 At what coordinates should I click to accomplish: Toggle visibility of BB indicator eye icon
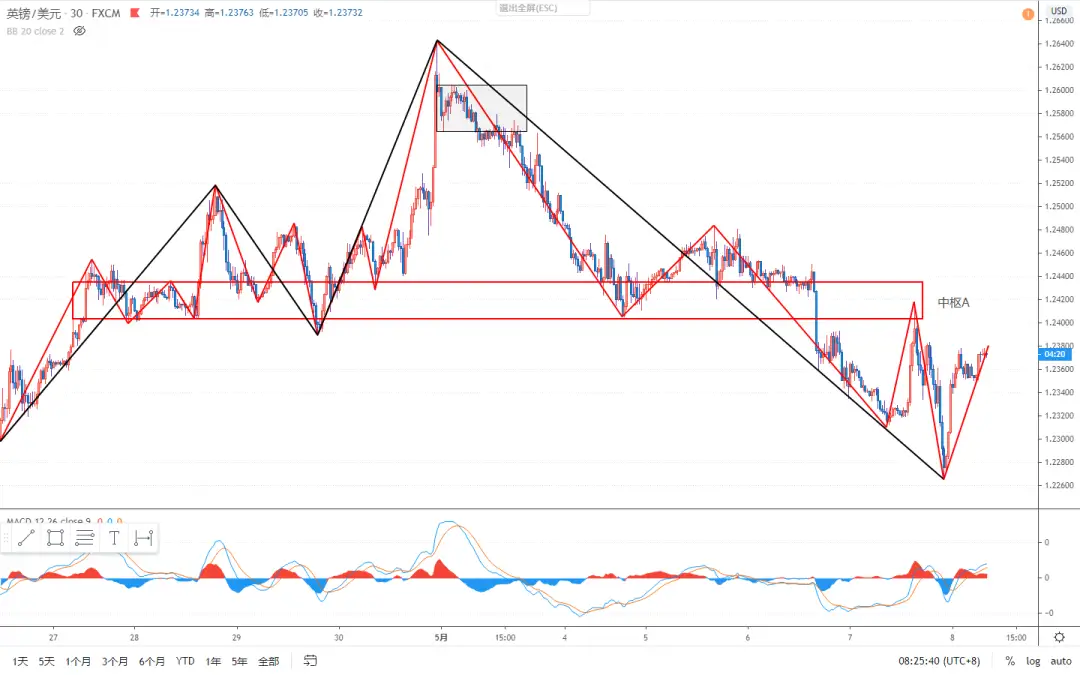79,31
